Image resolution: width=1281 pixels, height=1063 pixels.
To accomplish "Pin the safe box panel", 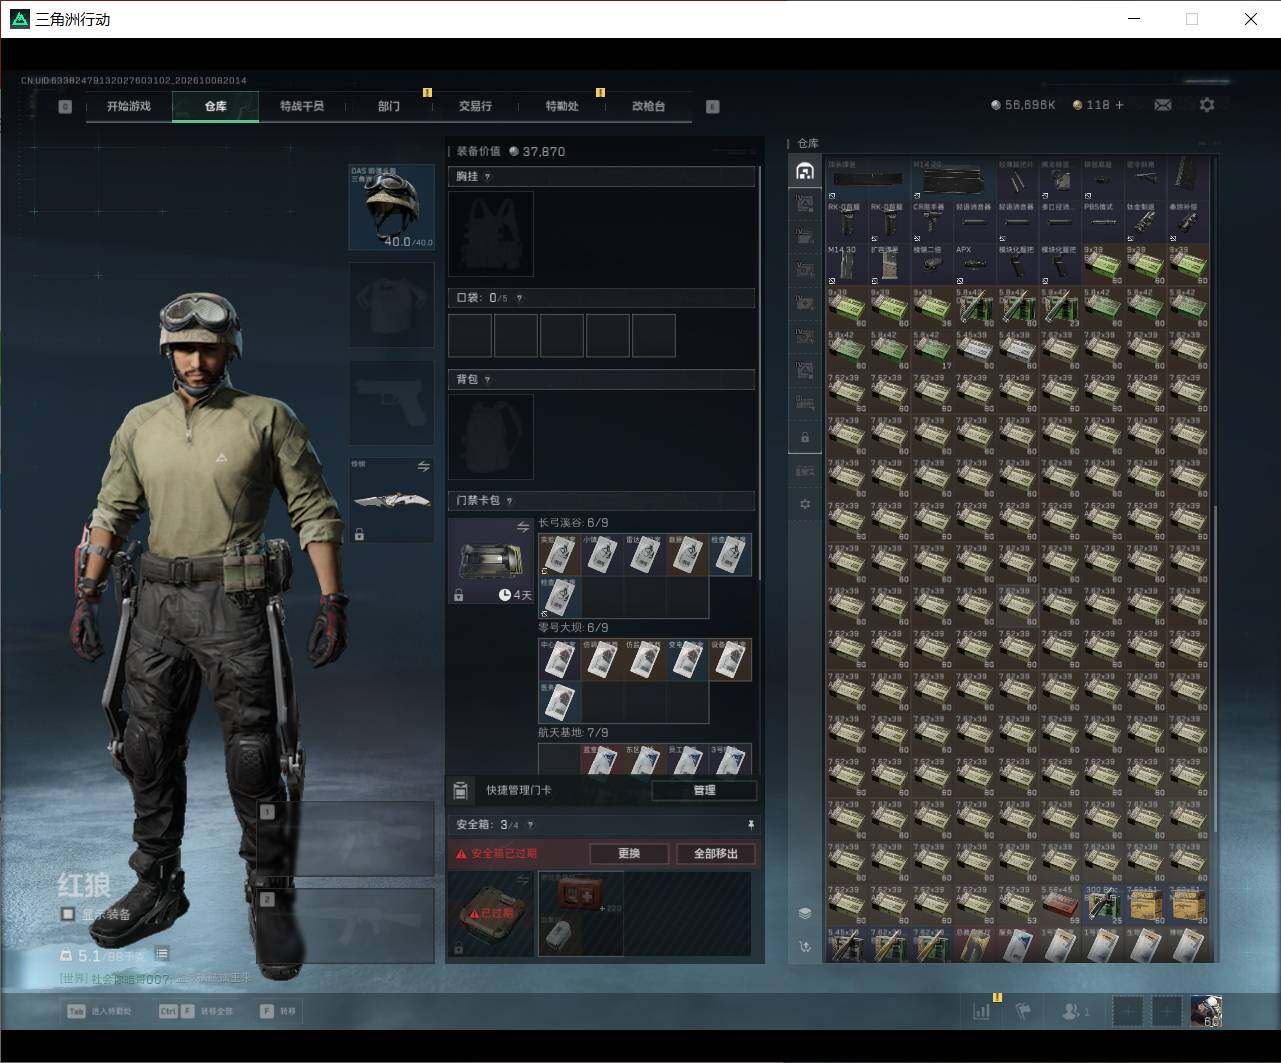I will click(750, 825).
